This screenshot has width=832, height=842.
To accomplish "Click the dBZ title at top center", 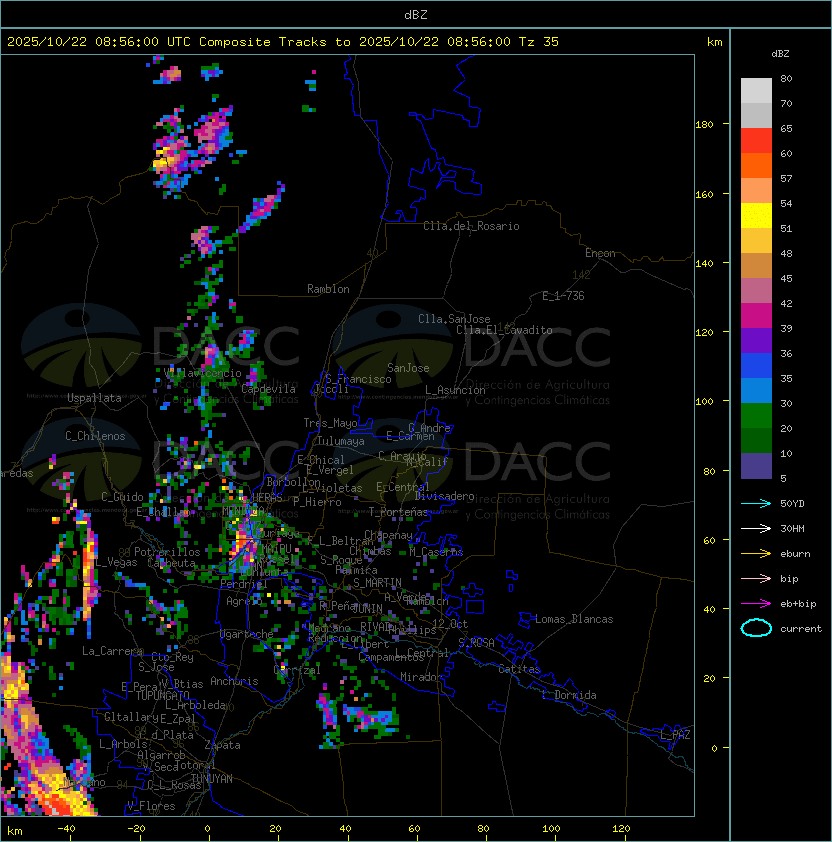I will pos(416,14).
